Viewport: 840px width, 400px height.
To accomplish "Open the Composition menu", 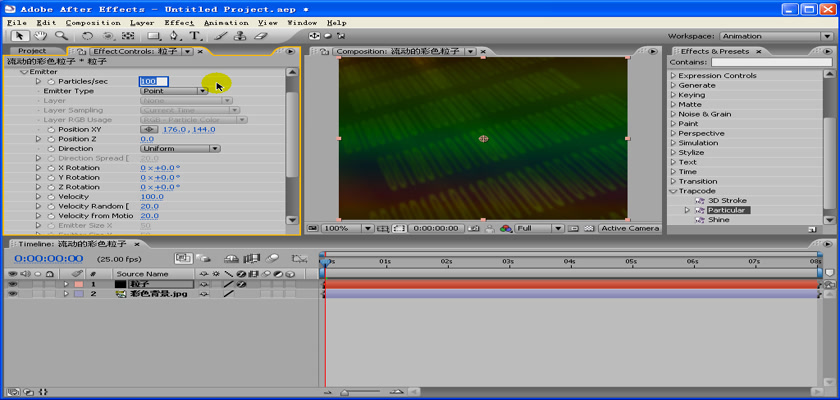I will [x=93, y=23].
